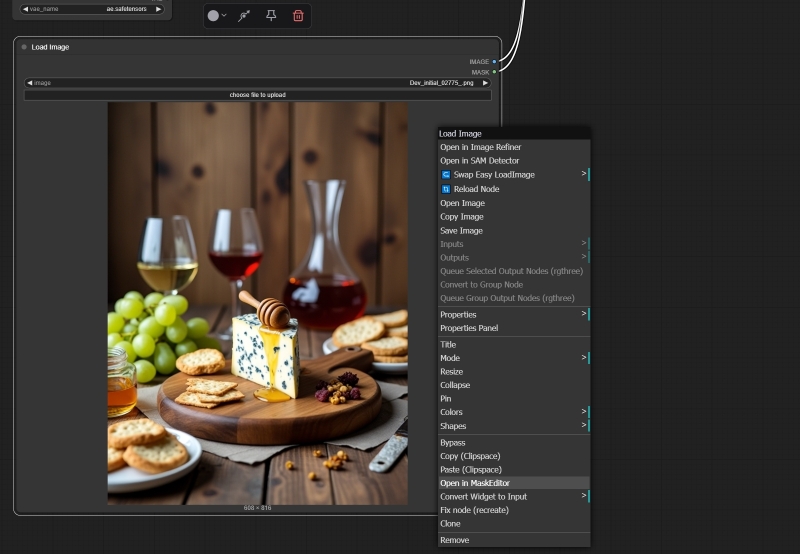Open the image filename dropdown
800x554 pixels.
(x=258, y=83)
